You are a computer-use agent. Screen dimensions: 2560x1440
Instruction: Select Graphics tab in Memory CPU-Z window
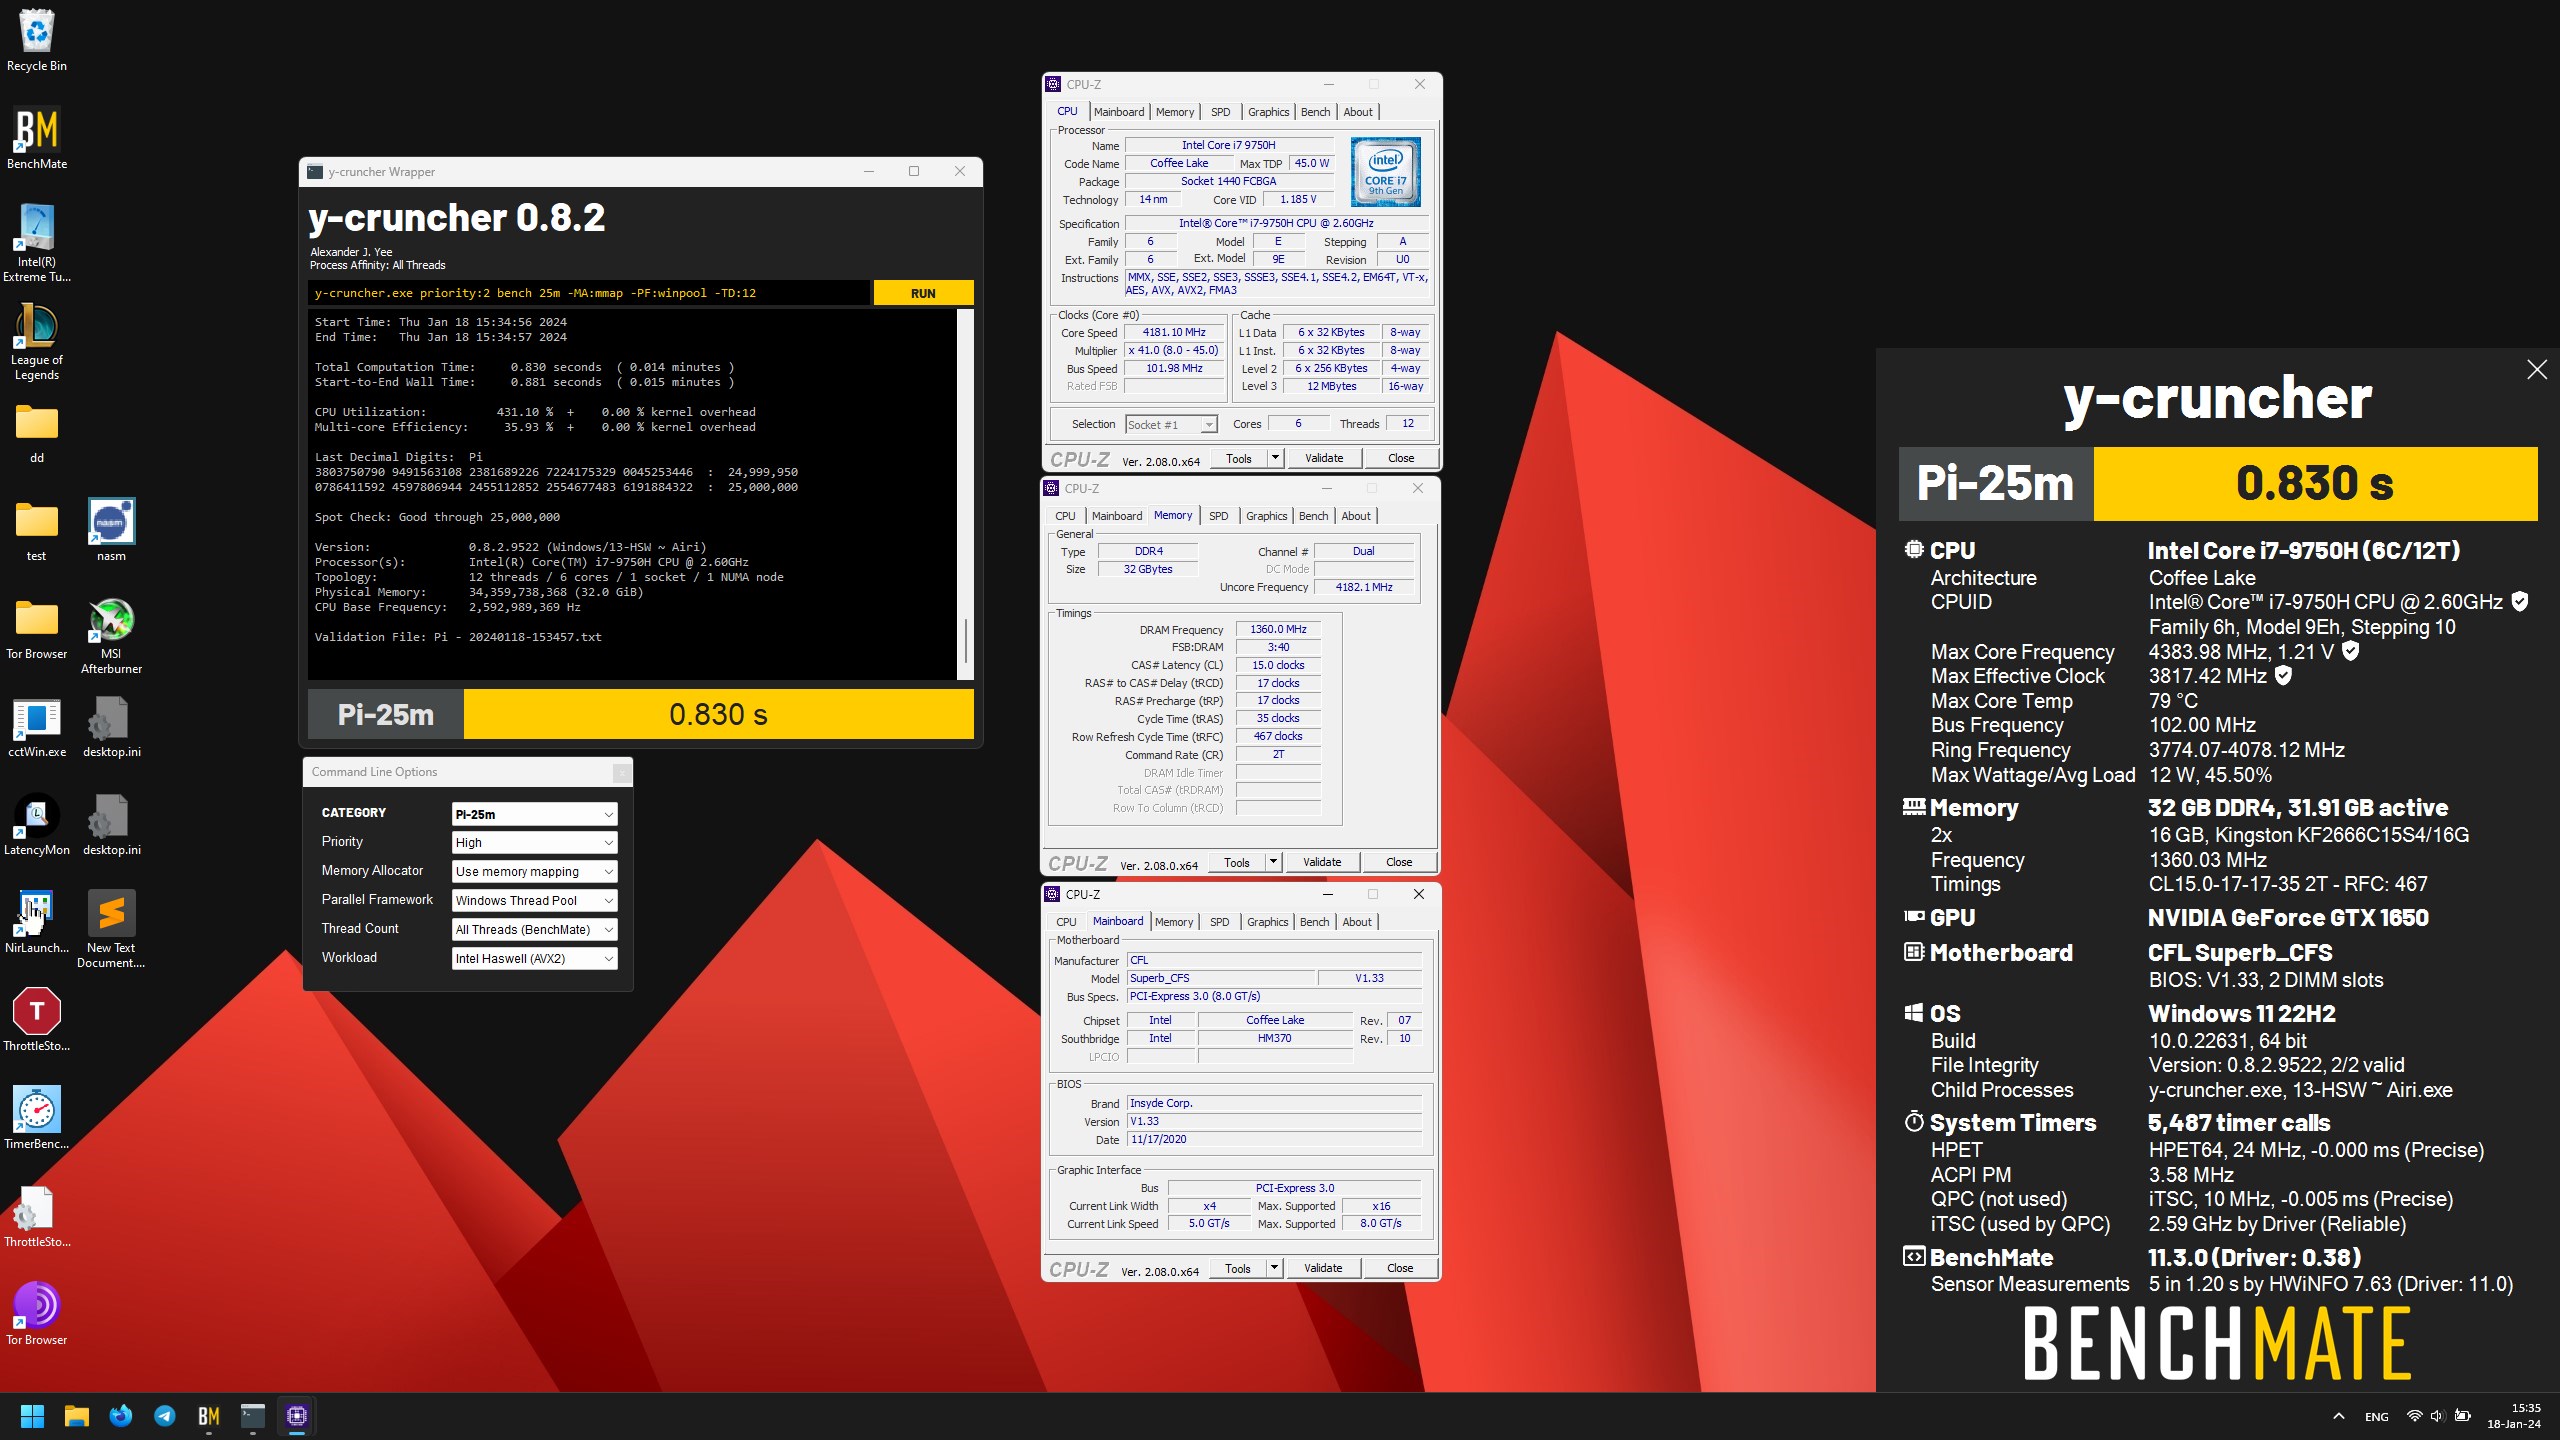(x=1266, y=516)
